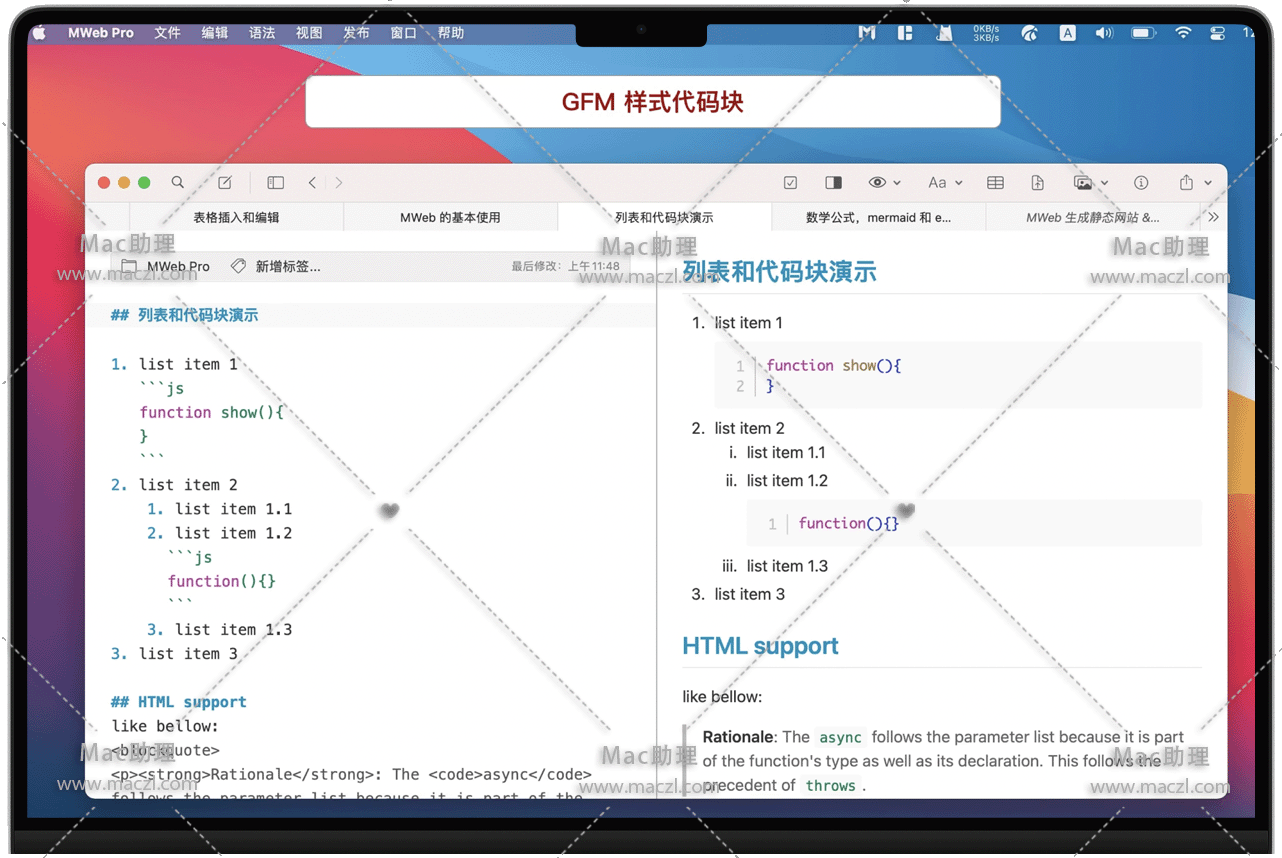Open the image insert dropdown
This screenshot has width=1282, height=858.
[1089, 183]
